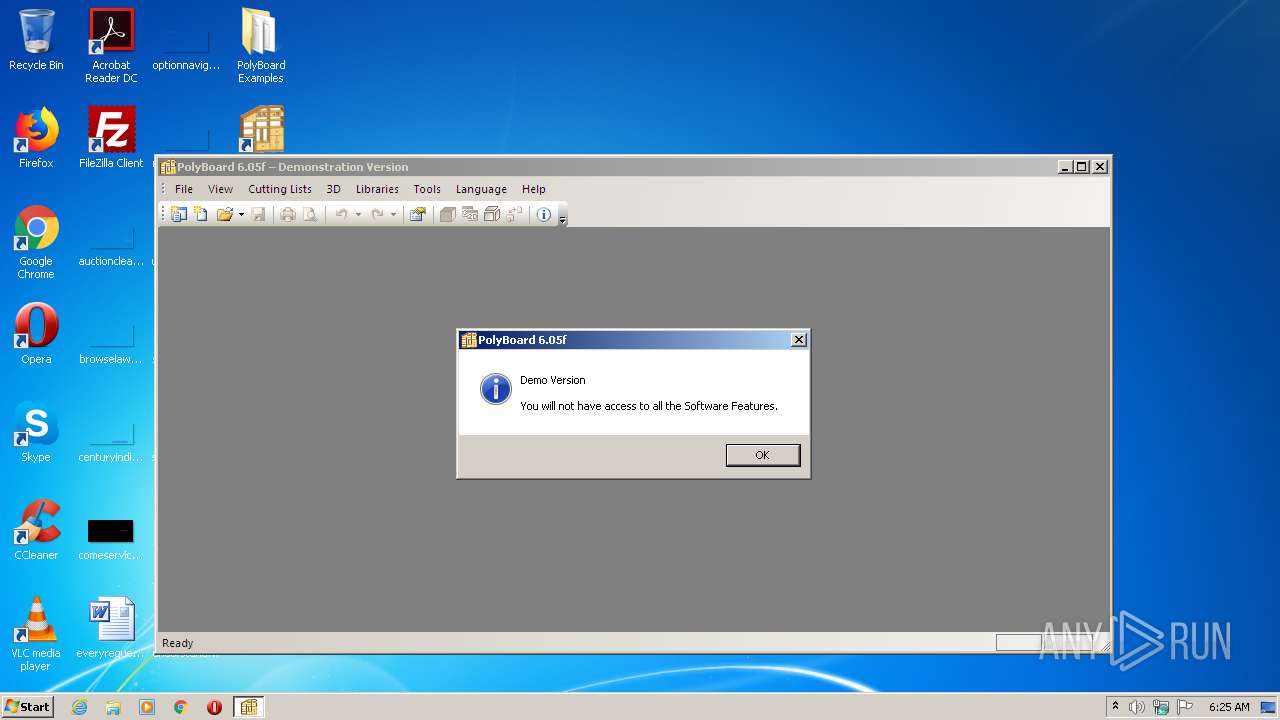Viewport: 1280px width, 720px height.
Task: Open the auctionclea desktop file
Action: coord(111,243)
